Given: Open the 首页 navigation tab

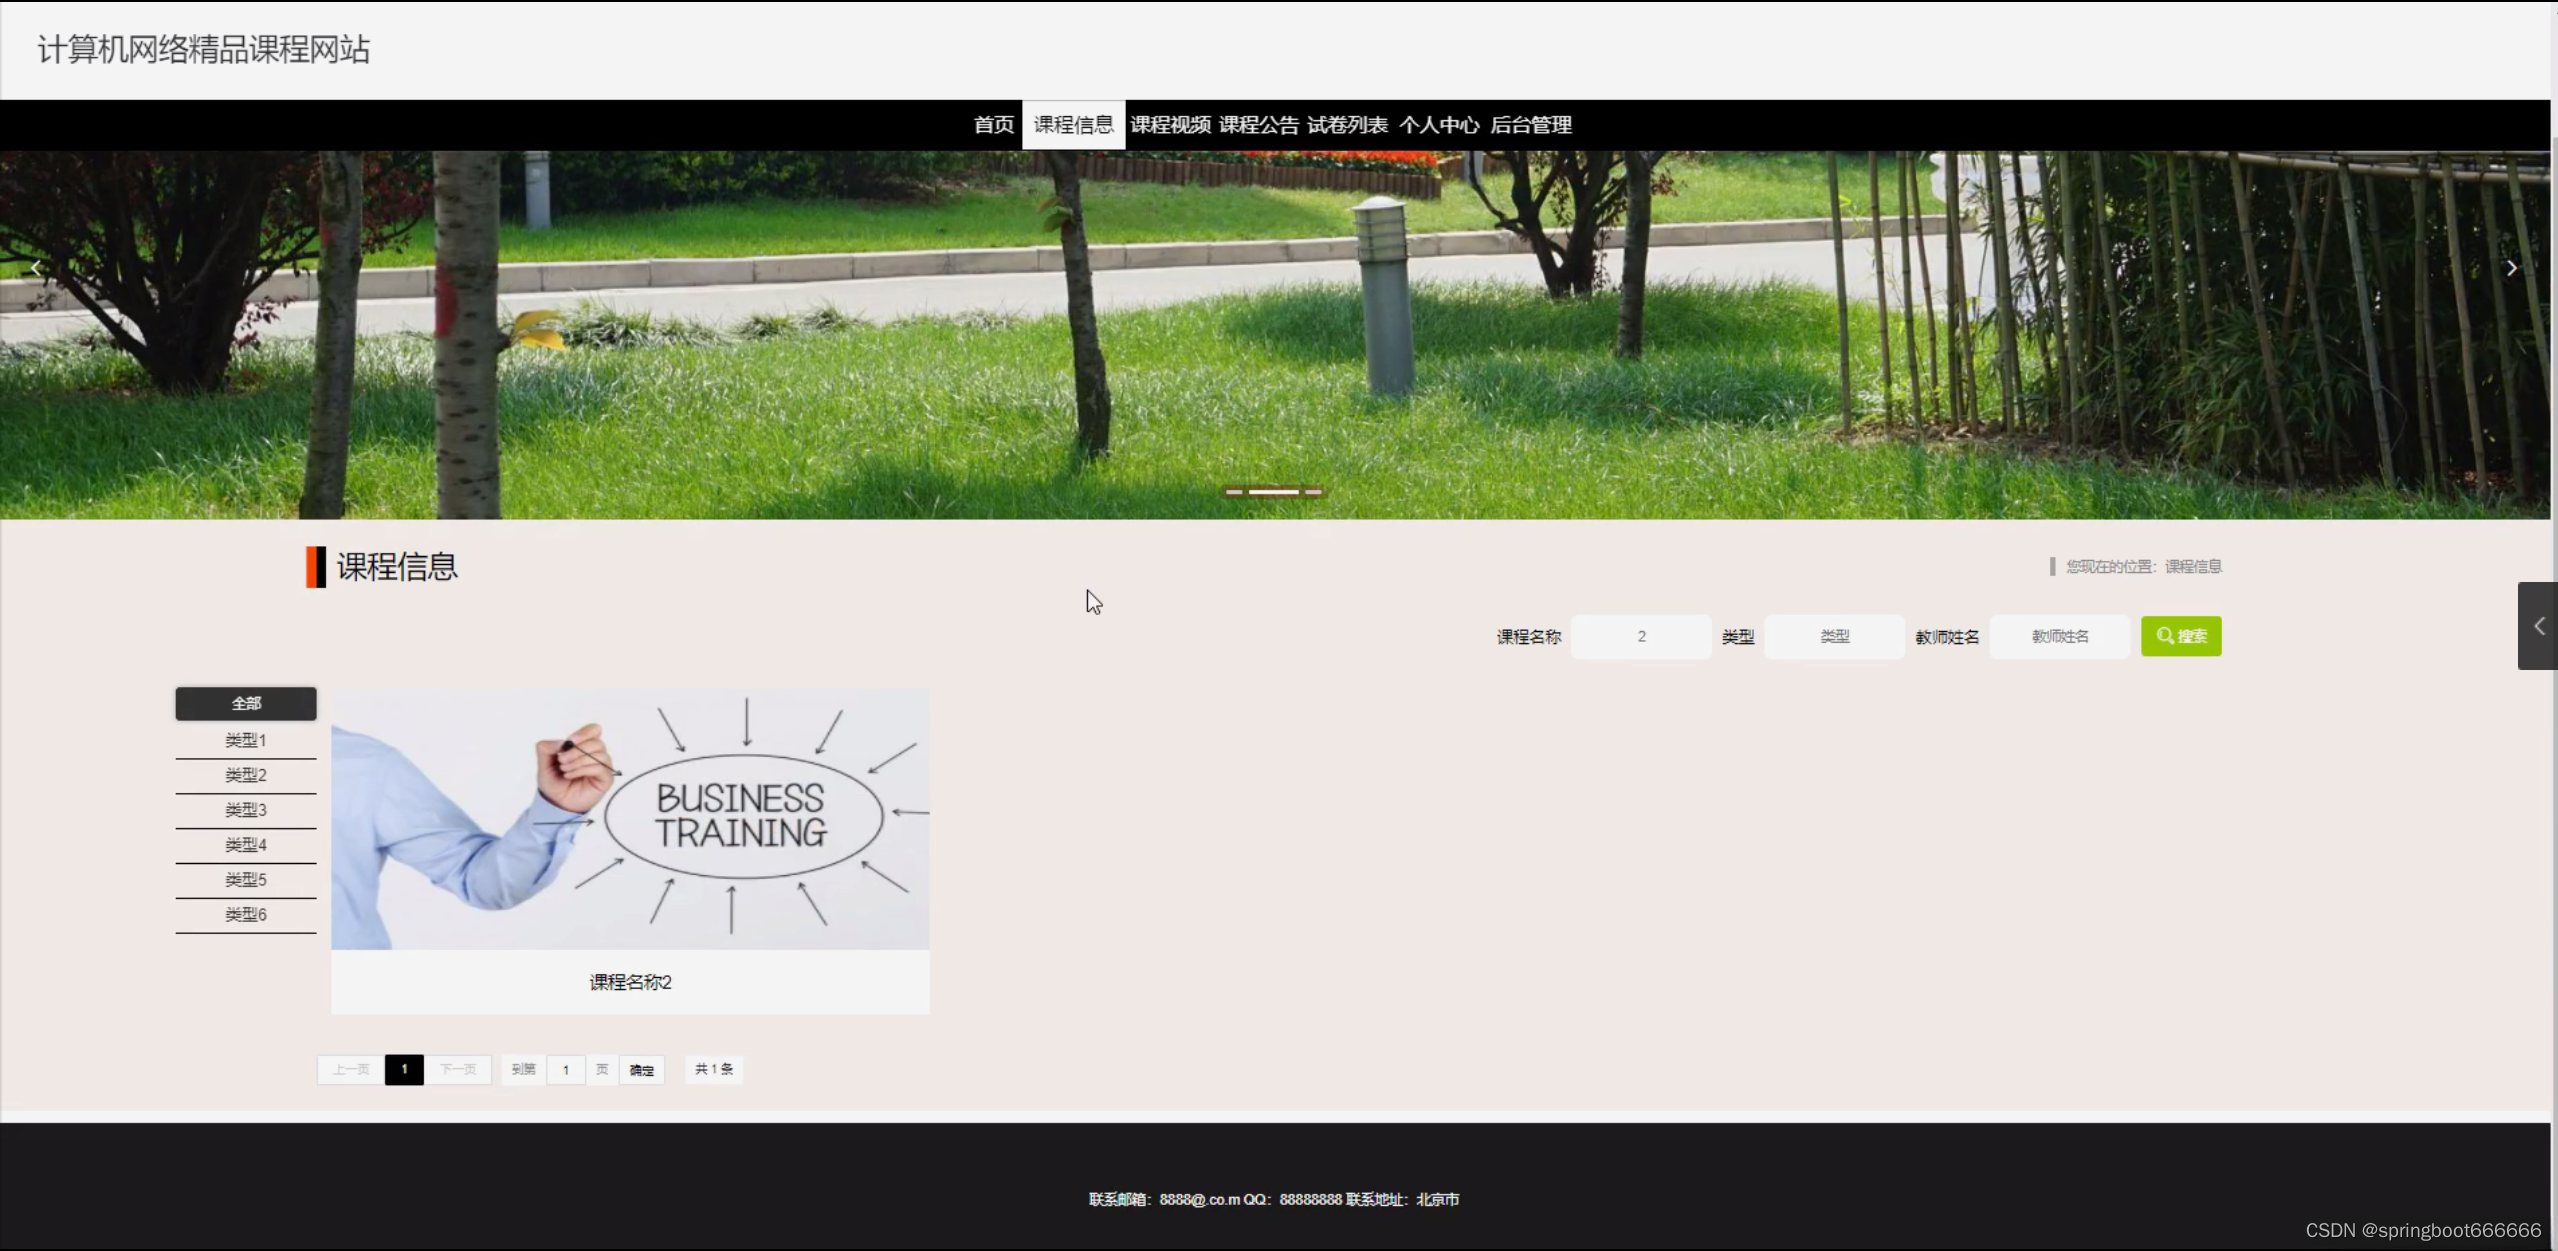Looking at the screenshot, I should pyautogui.click(x=993, y=125).
